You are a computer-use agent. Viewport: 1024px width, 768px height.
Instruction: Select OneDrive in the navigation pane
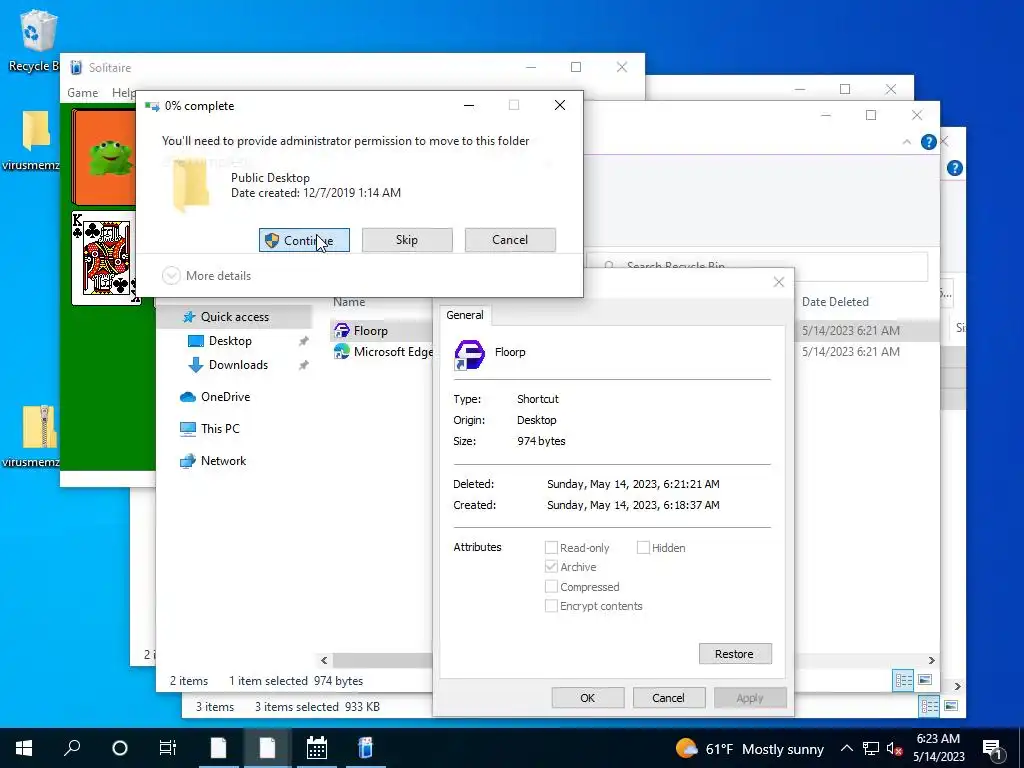coord(225,397)
